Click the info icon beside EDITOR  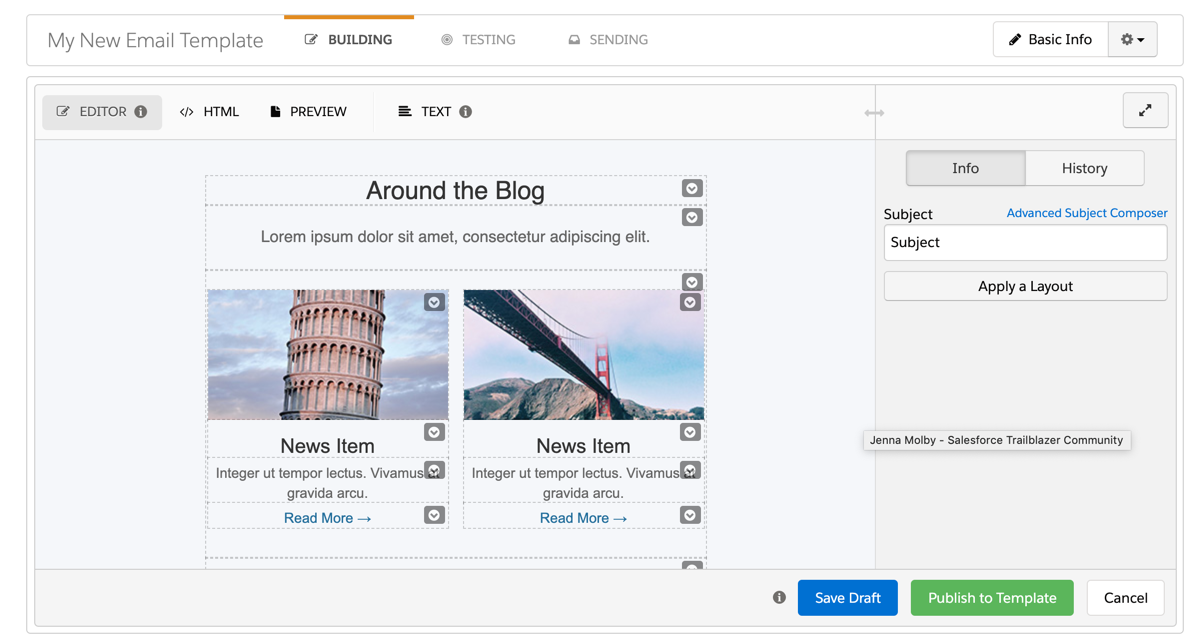141,112
